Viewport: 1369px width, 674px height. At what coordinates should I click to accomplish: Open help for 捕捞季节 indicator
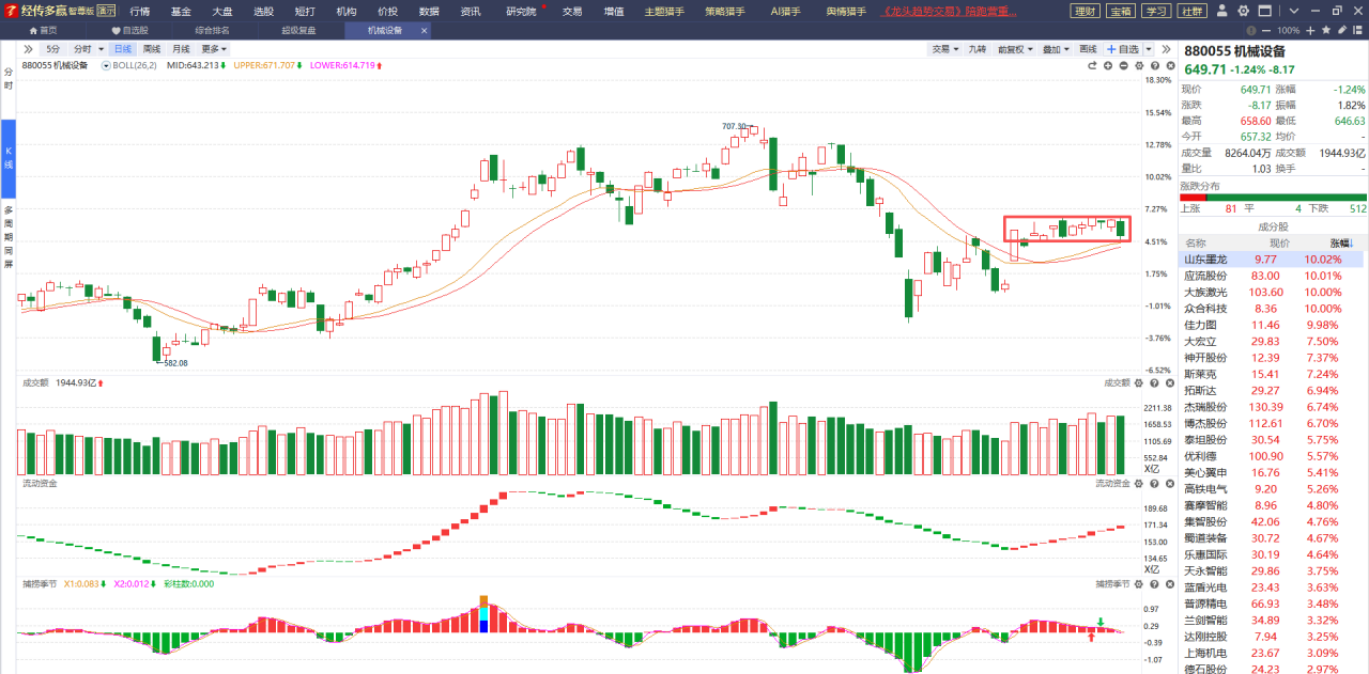(1153, 583)
